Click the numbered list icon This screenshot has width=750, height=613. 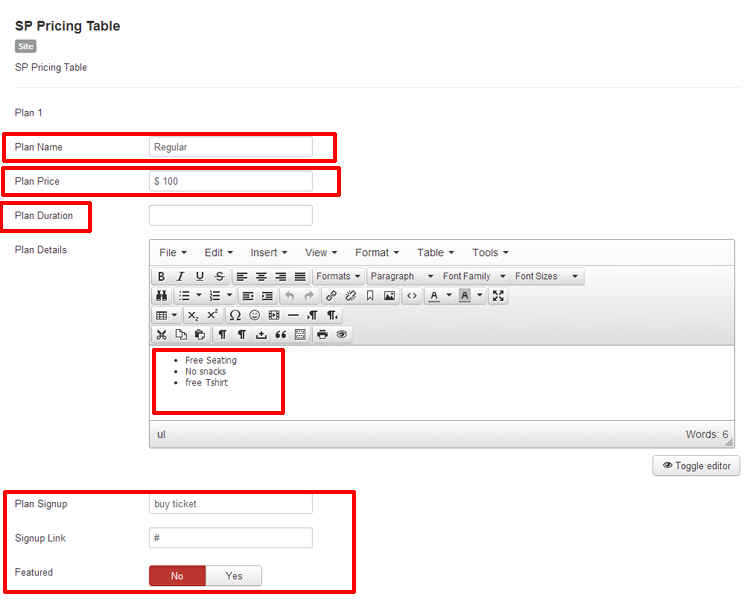215,296
